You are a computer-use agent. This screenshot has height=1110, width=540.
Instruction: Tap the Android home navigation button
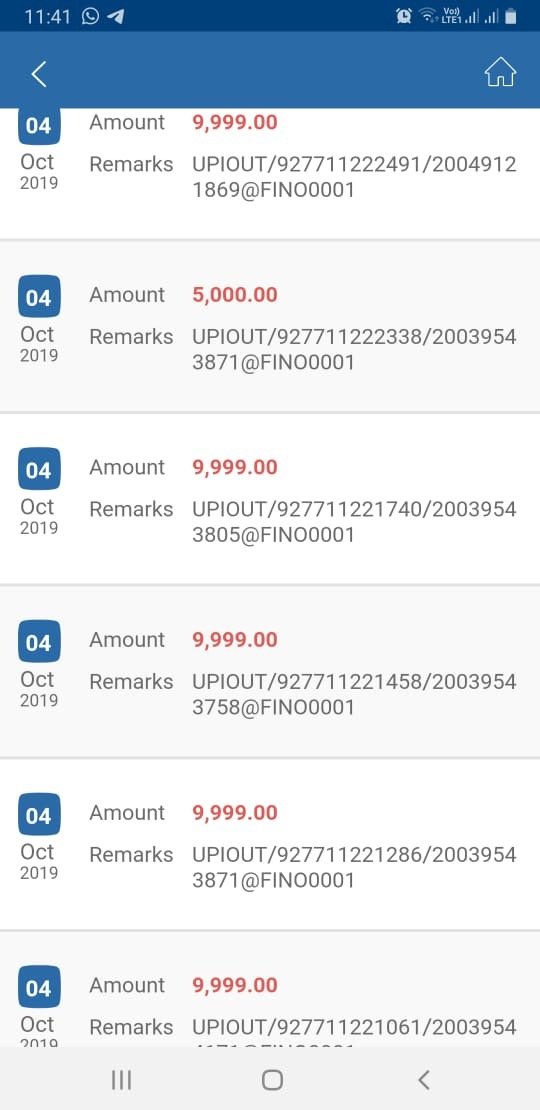coord(272,1080)
